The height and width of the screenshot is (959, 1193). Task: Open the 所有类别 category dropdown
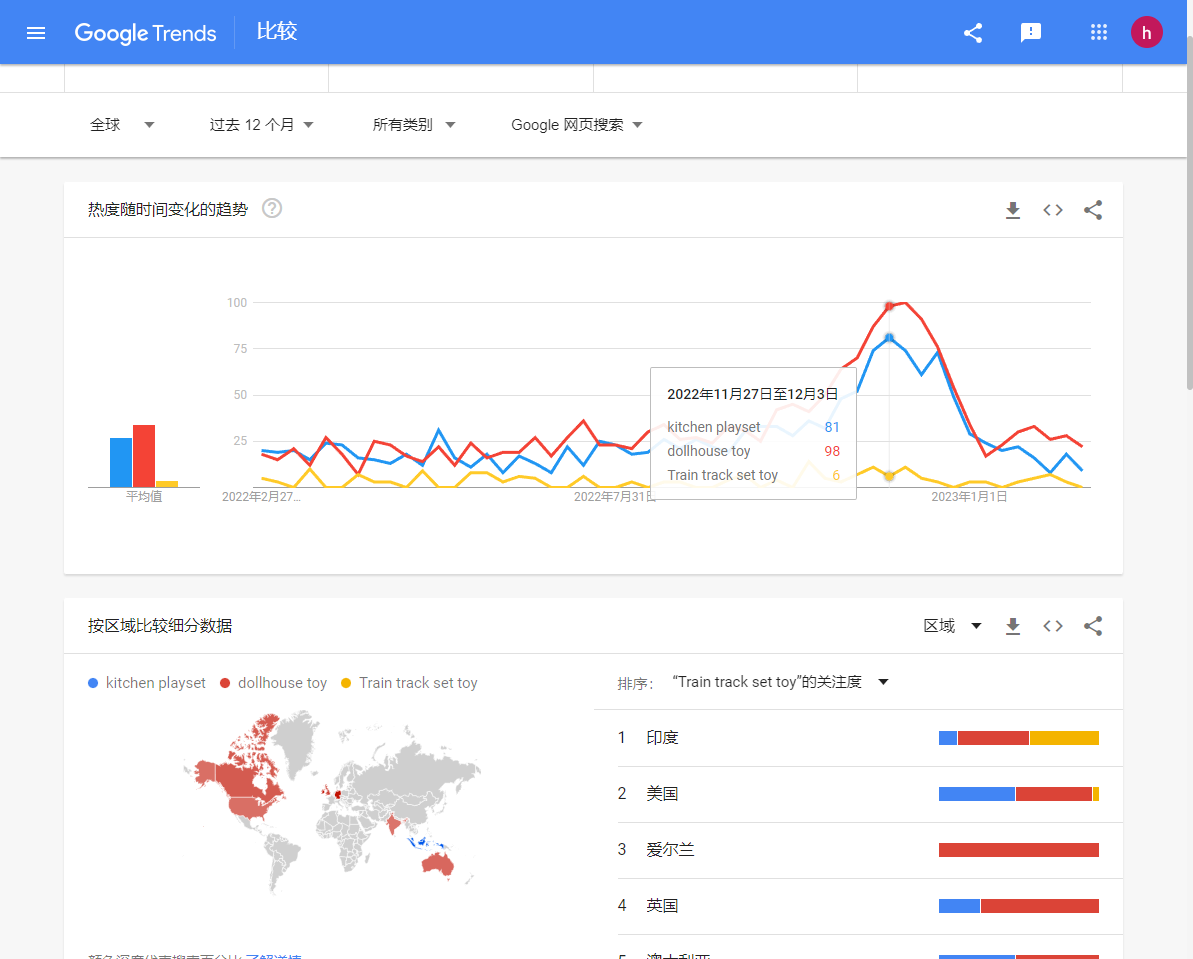click(x=414, y=125)
